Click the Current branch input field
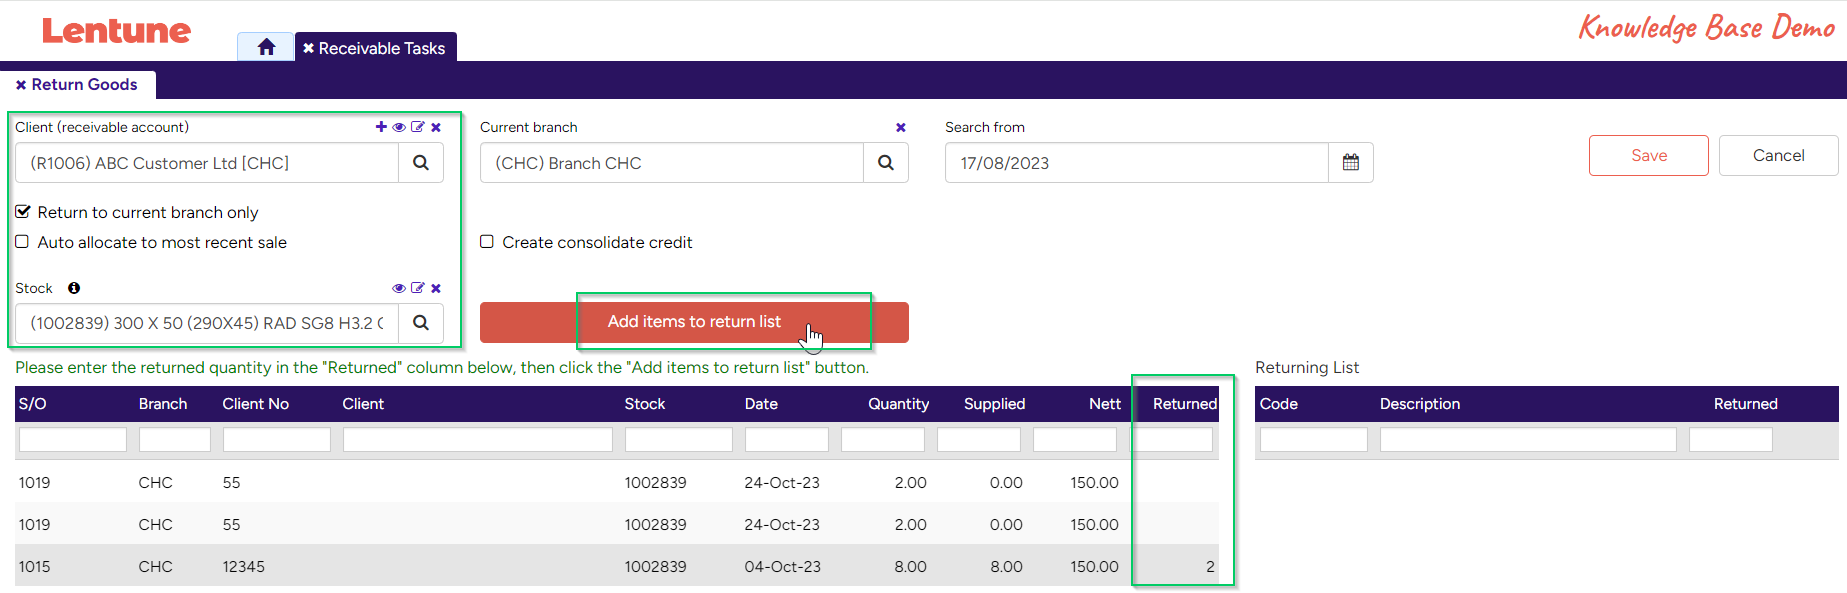1847x593 pixels. tap(672, 162)
